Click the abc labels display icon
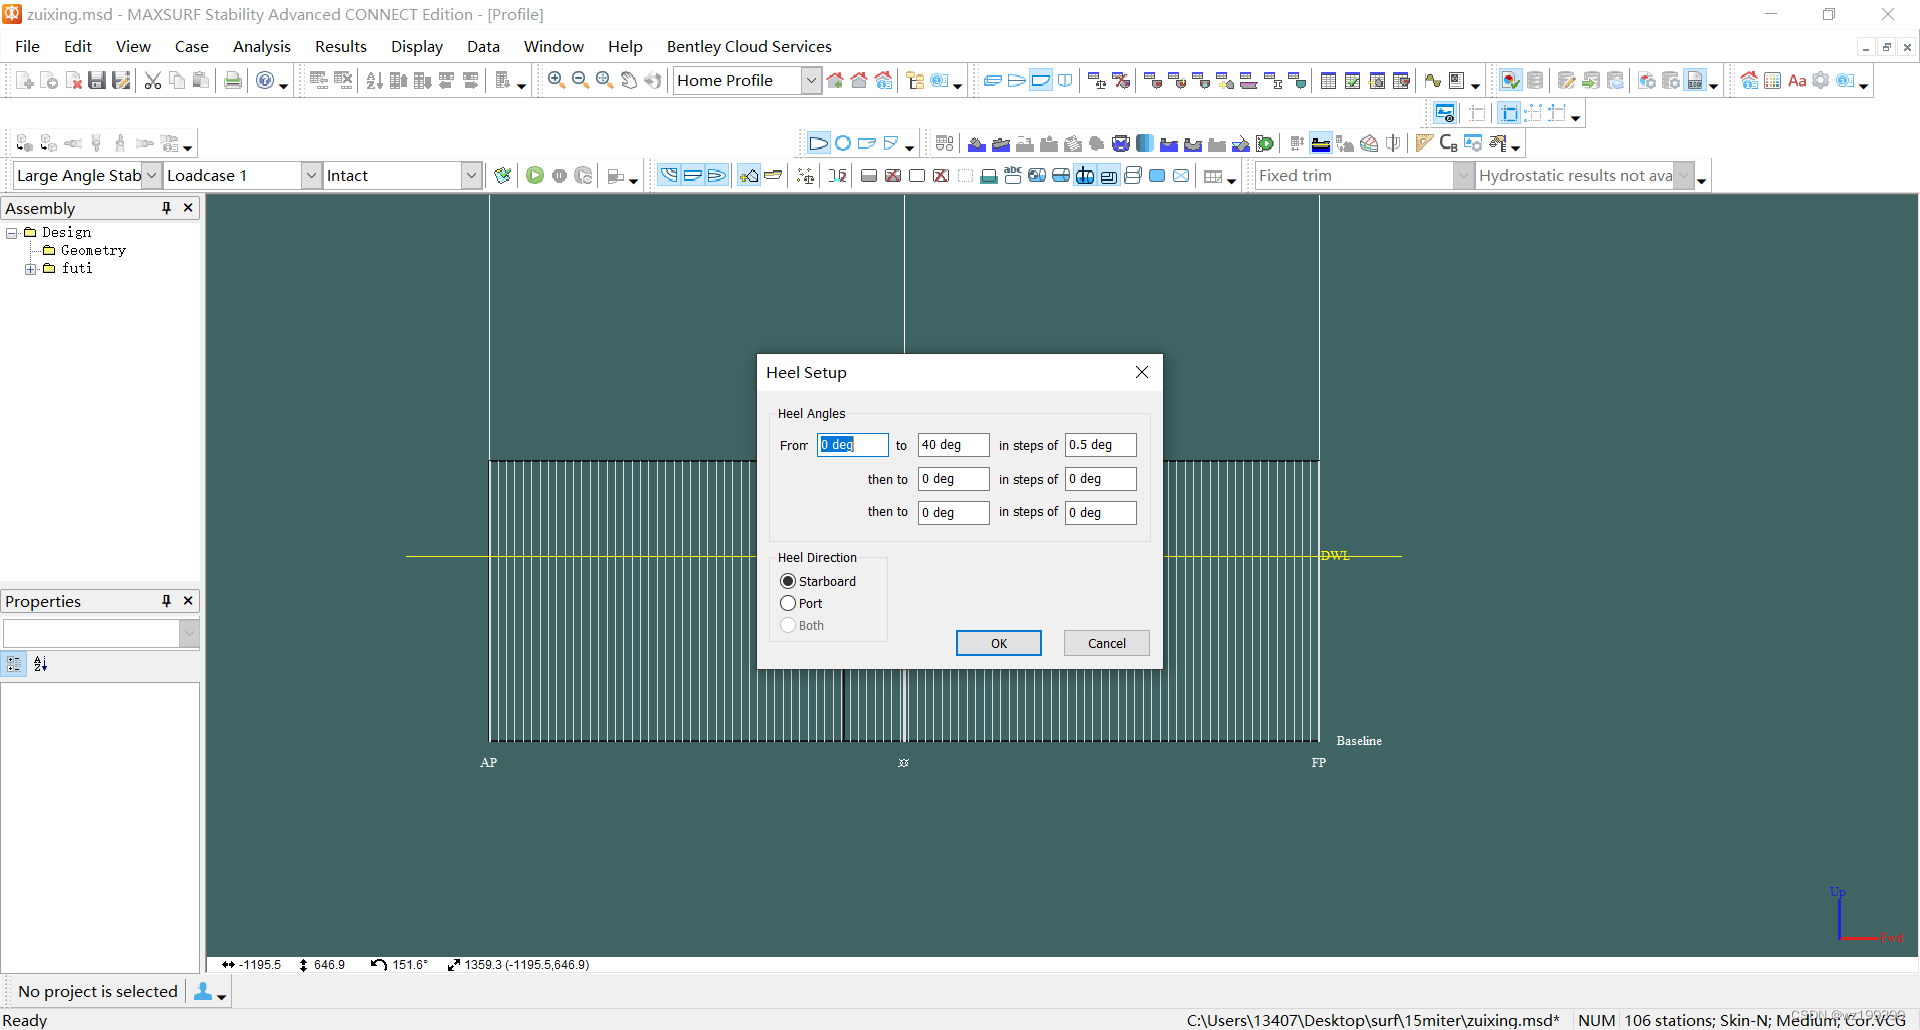 click(1013, 176)
